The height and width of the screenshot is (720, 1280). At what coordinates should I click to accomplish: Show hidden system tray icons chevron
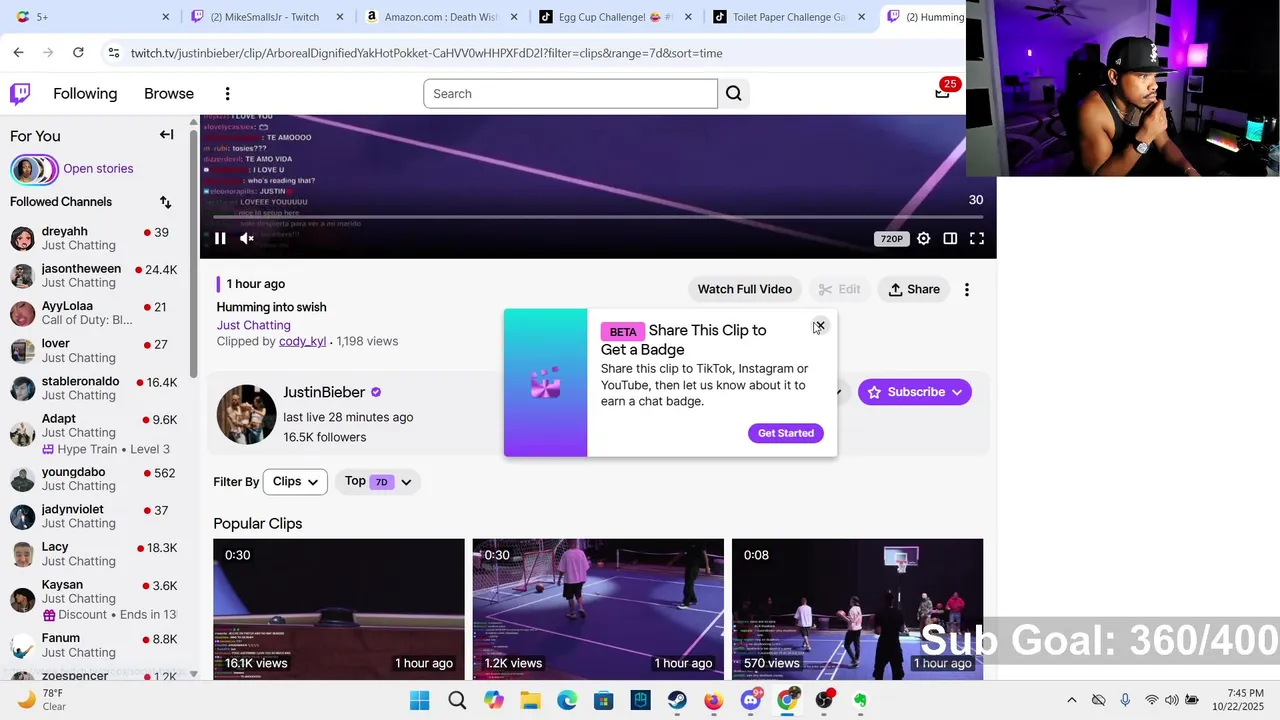1072,700
